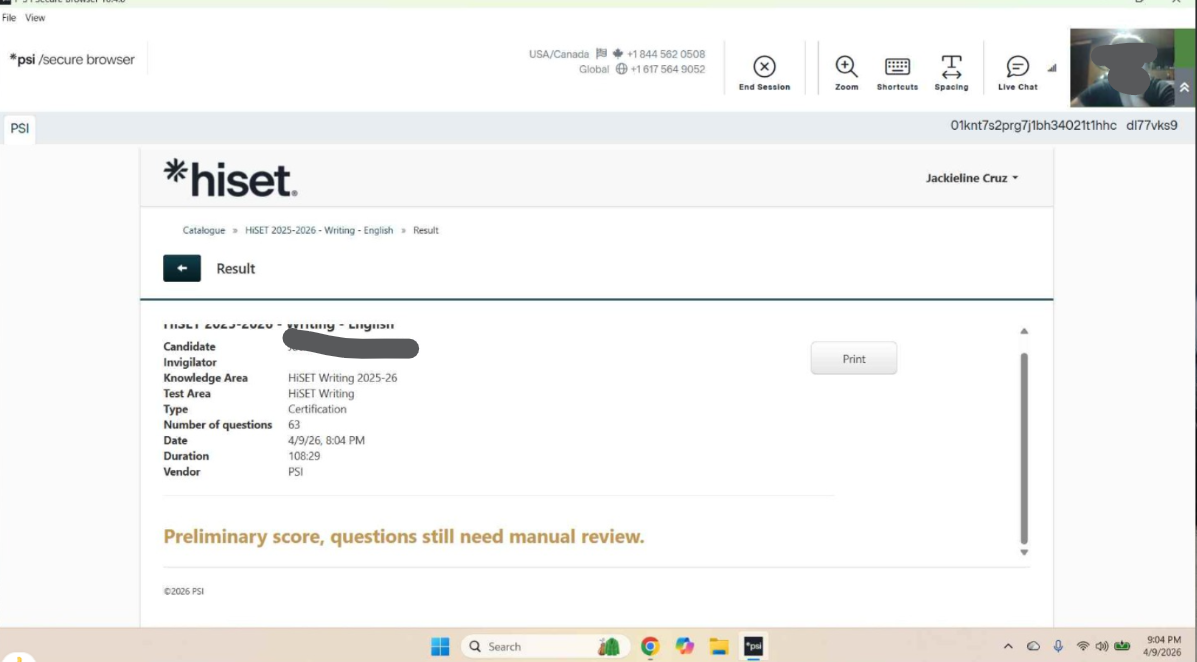1197x662 pixels.
Task: Open Copilot from the taskbar
Action: (685, 646)
